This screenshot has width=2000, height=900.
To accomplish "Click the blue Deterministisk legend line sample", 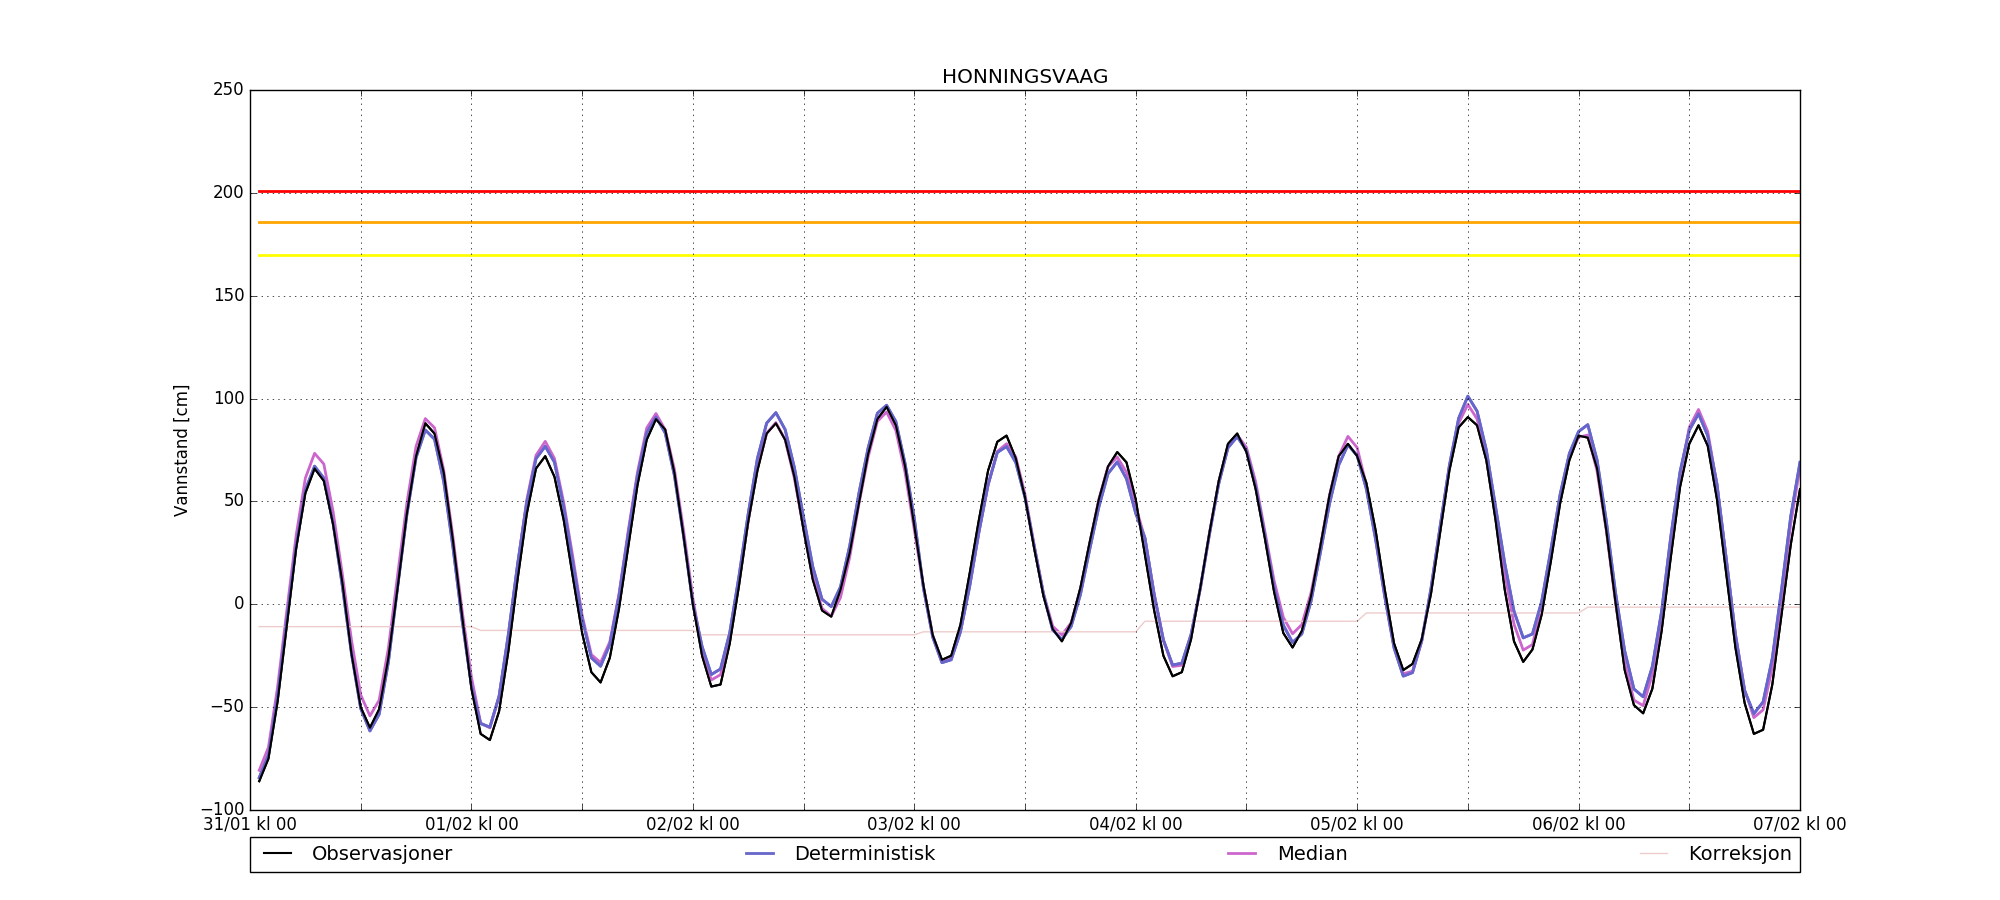I will pyautogui.click(x=760, y=854).
